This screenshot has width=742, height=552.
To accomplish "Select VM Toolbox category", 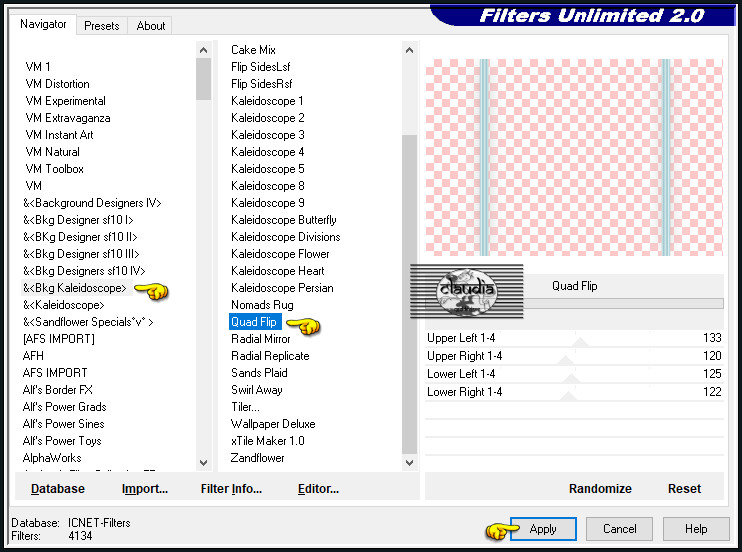I will pyautogui.click(x=54, y=169).
